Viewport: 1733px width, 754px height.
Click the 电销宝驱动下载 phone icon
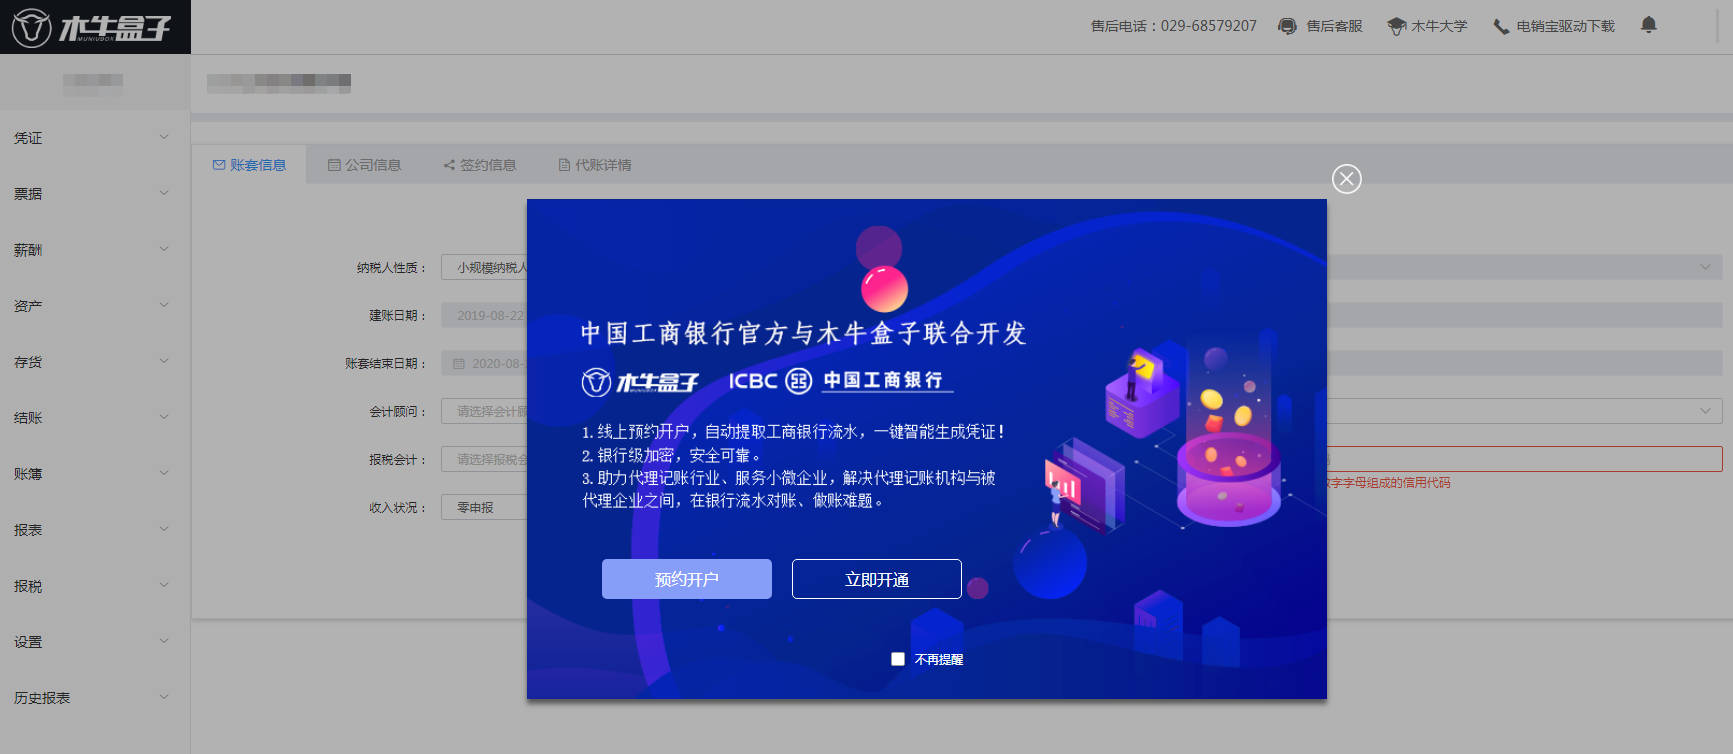pyautogui.click(x=1501, y=26)
